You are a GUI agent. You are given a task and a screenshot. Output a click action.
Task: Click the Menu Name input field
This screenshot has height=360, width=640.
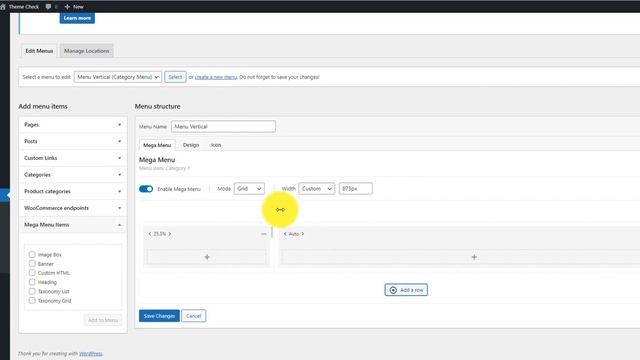[223, 127]
